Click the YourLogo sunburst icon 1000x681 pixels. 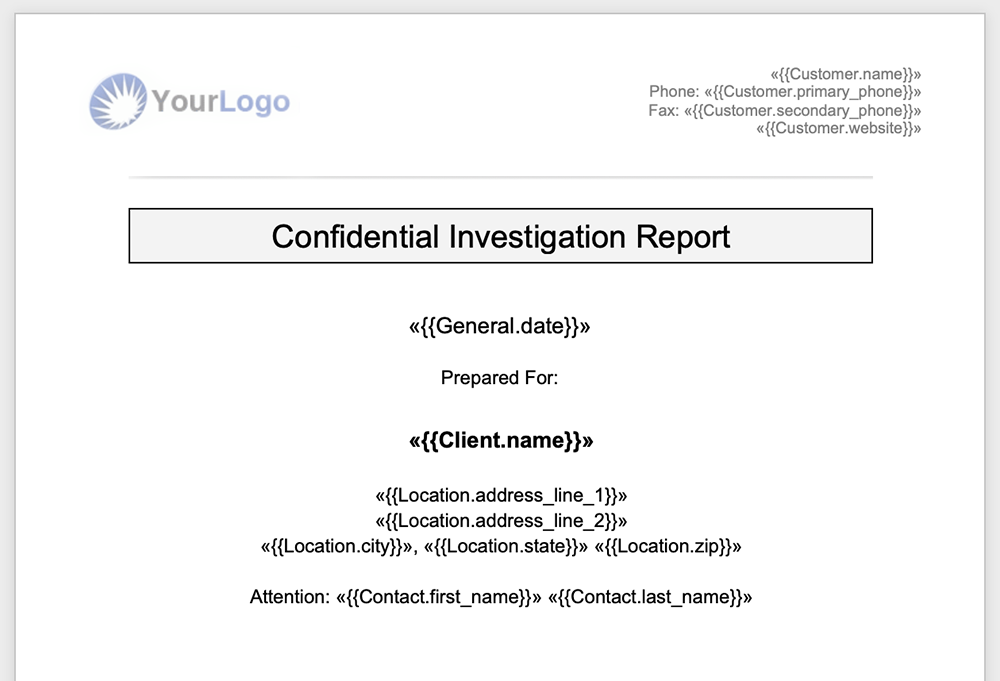118,101
